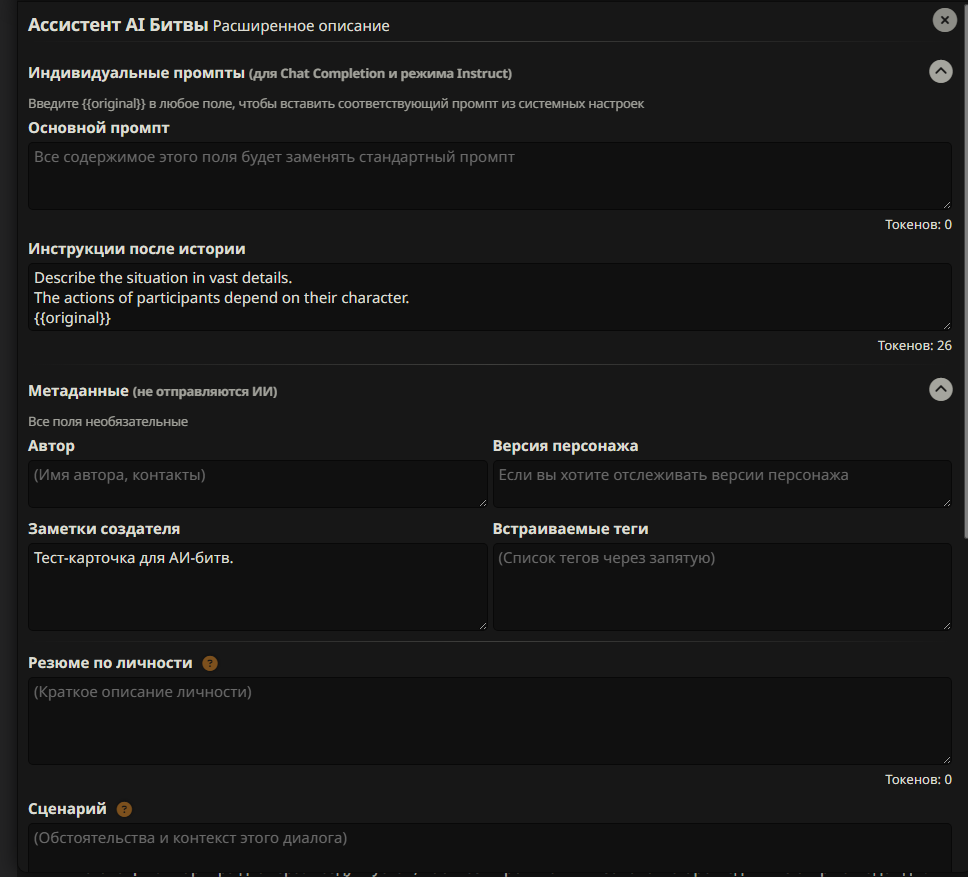Screen dimensions: 968x877
Task: Focus the Сценарий text area
Action: (490, 847)
